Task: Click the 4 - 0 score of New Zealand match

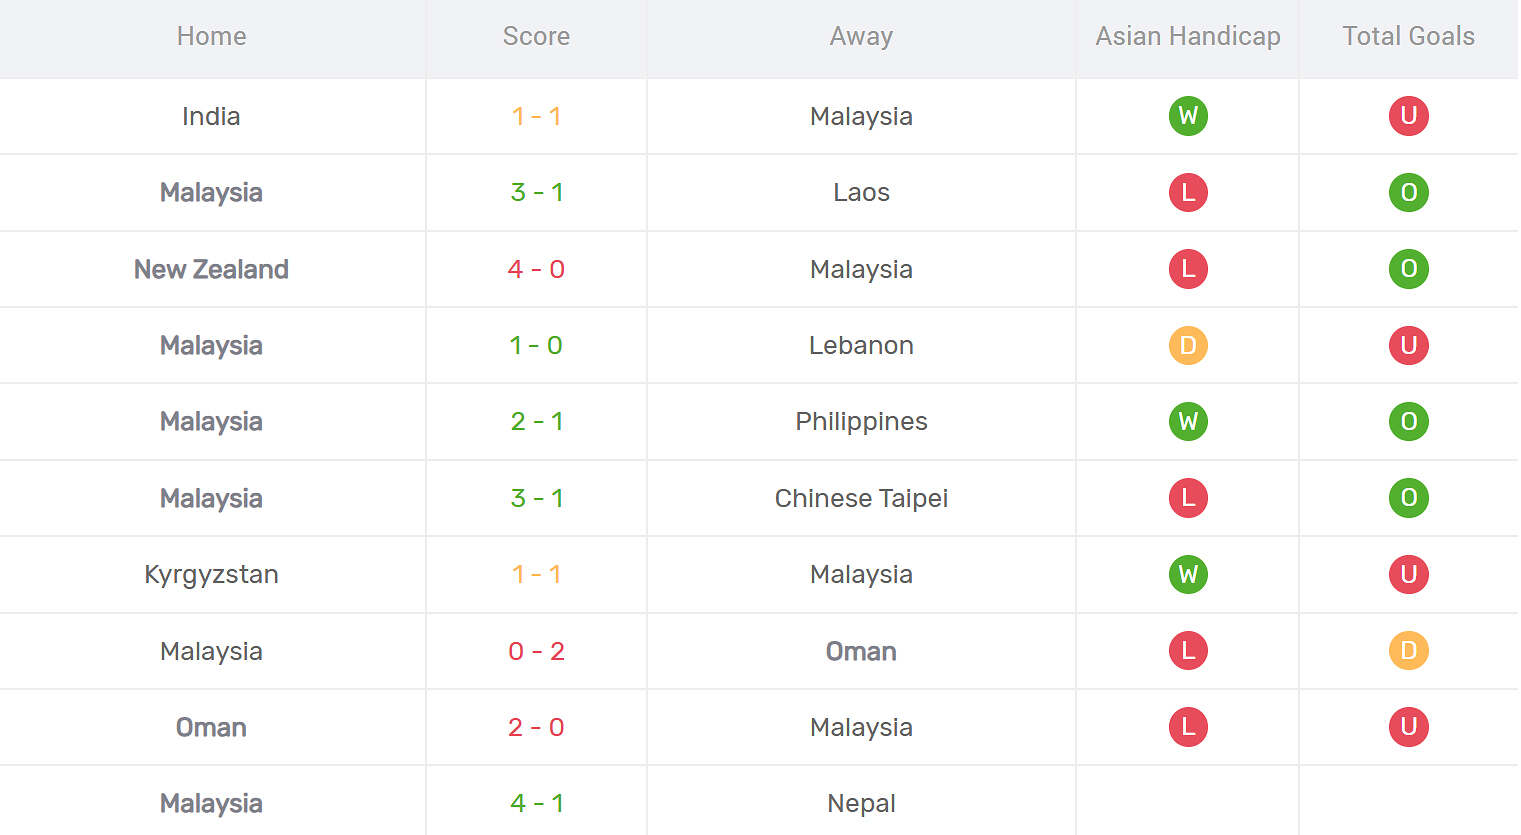Action: click(x=536, y=269)
